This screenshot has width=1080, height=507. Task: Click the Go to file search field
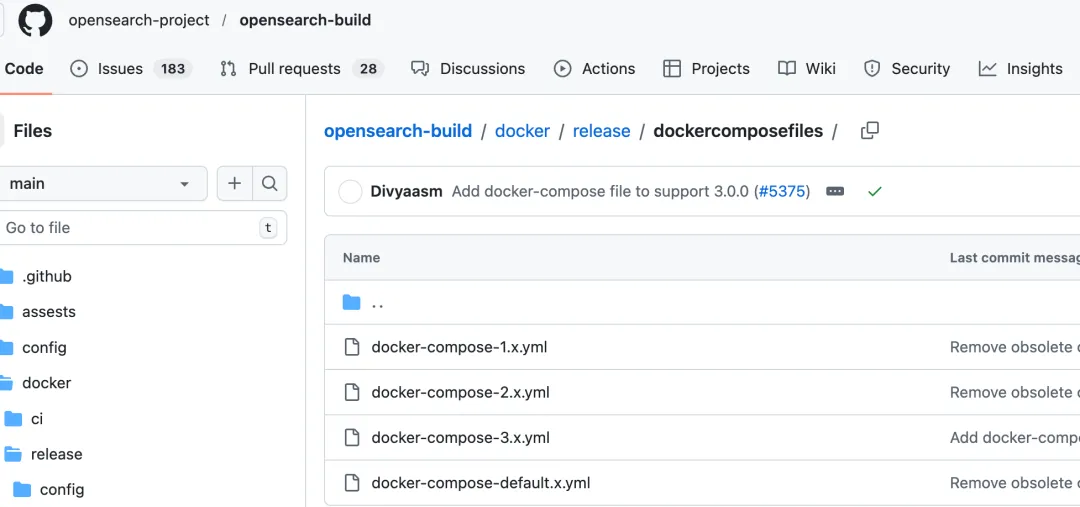(130, 228)
